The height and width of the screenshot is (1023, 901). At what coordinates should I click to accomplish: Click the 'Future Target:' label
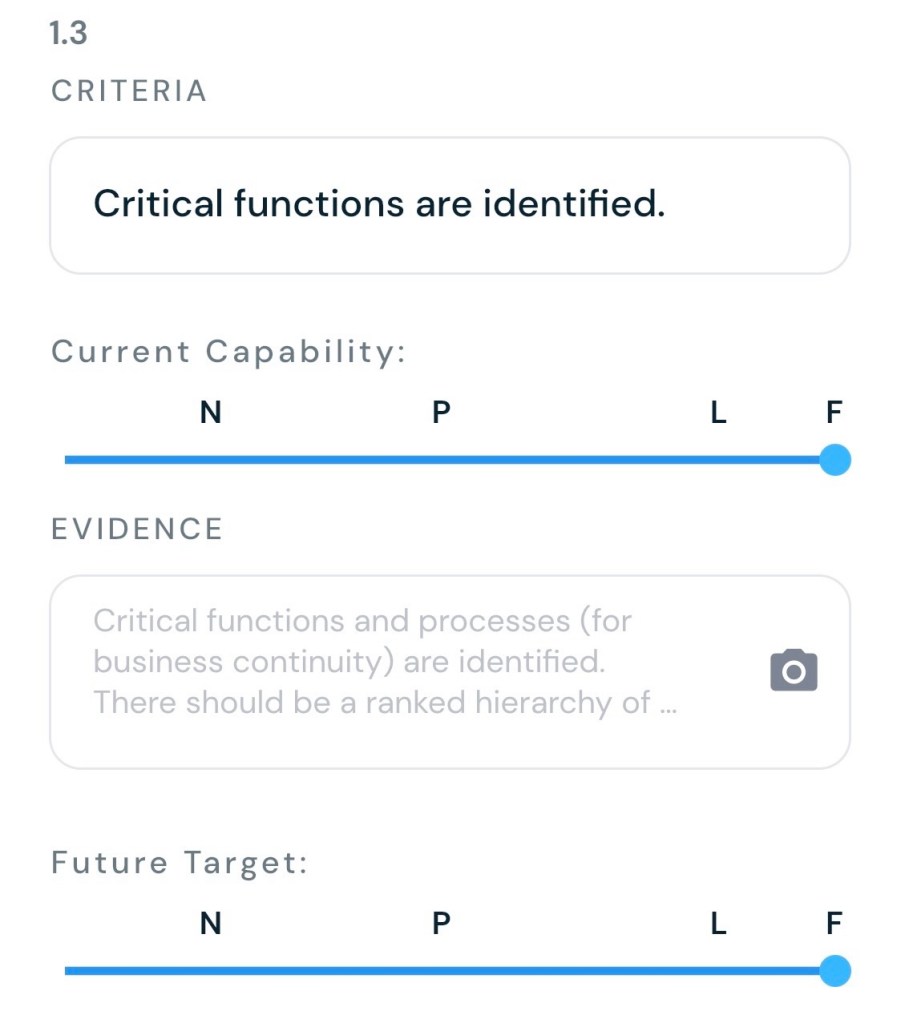(x=179, y=862)
